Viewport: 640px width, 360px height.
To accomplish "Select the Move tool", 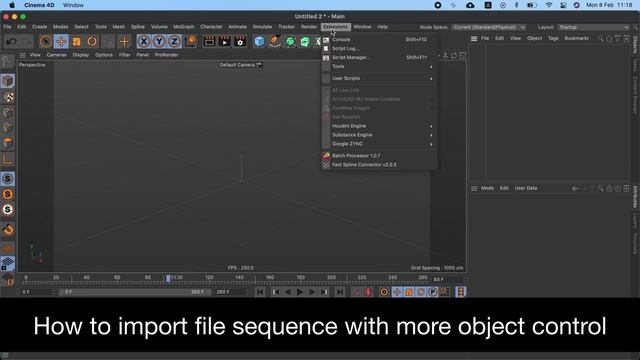I will (61, 42).
